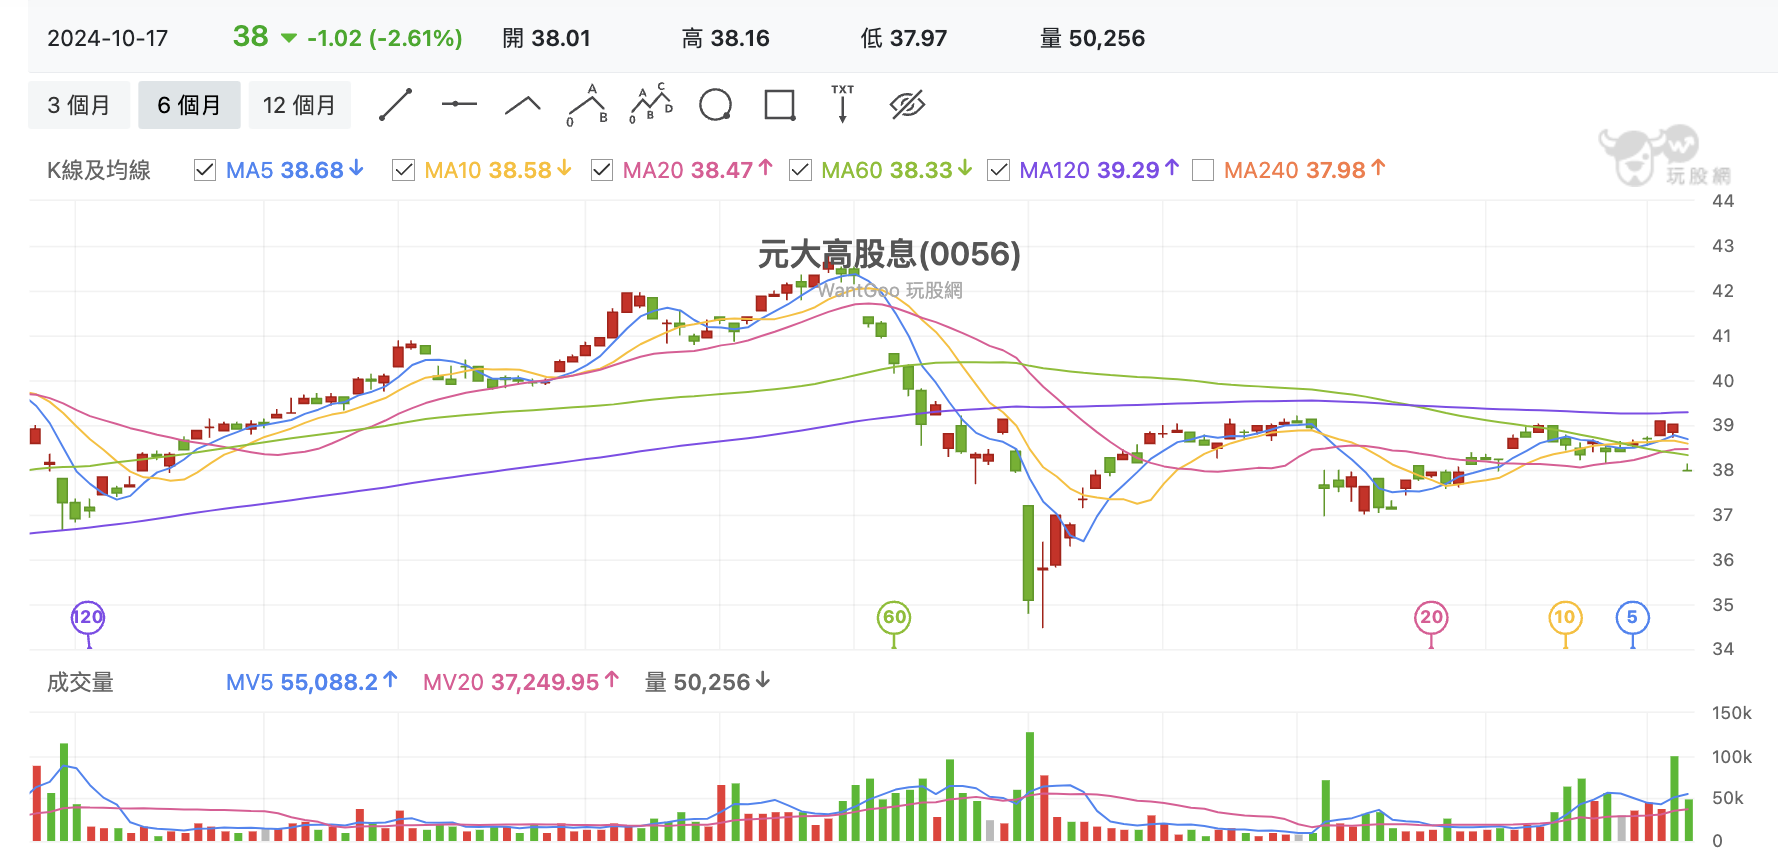Switch to the 12 個月 range

pyautogui.click(x=299, y=105)
